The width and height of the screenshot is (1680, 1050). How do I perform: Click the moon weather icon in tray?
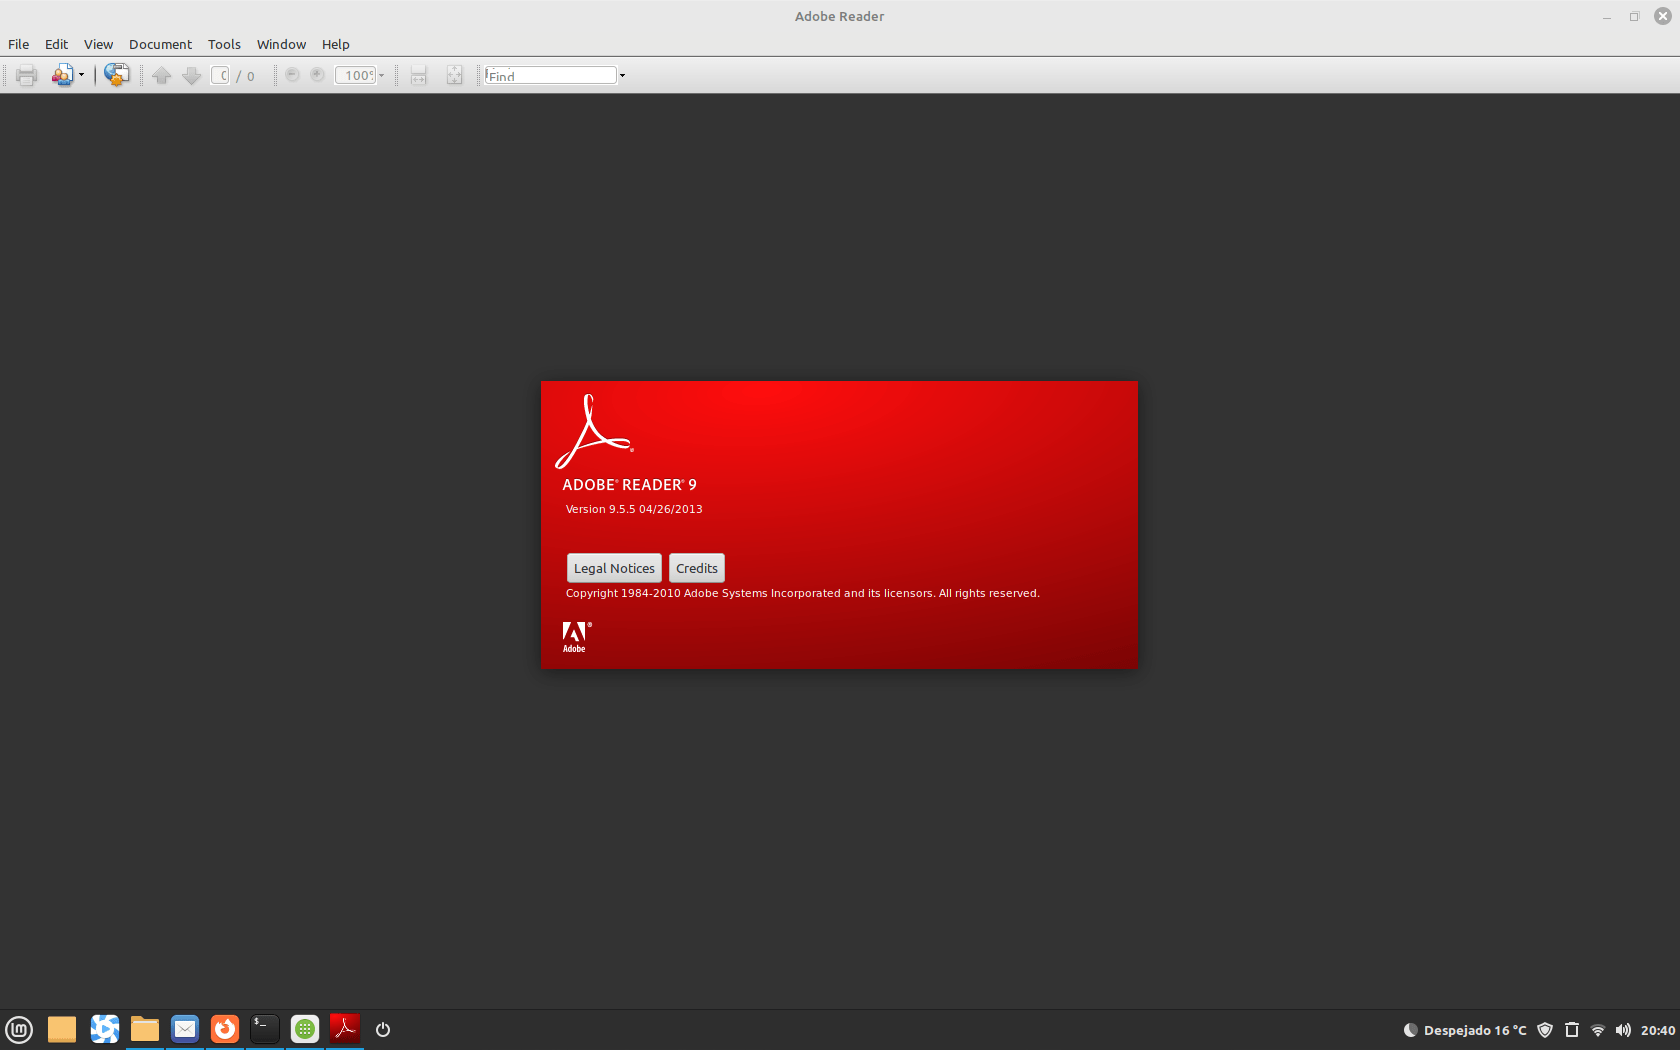[x=1410, y=1030]
